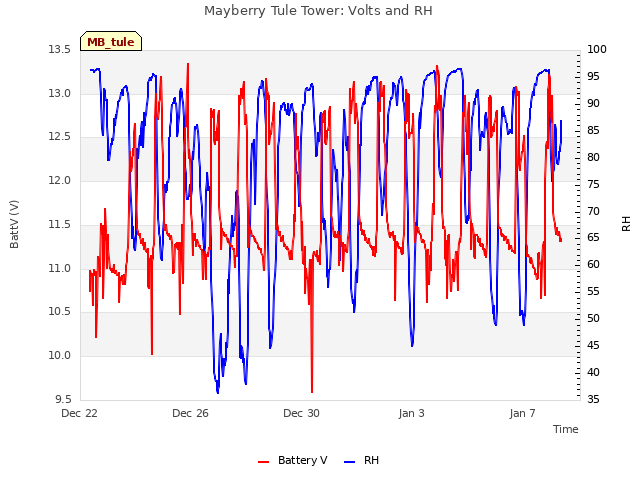Click the 10.5 left axis value
The width and height of the screenshot is (640, 480).
(60, 312)
